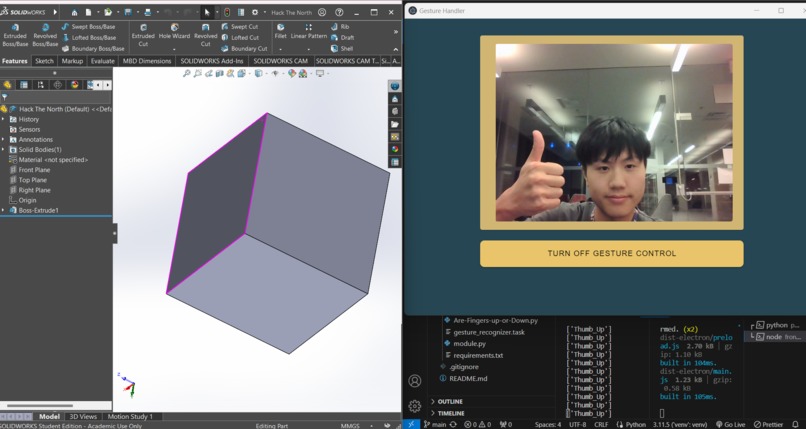Screen dimensions: 806x429
Task: Open the Hole Wizard dropdown arrow
Action: 174,49
